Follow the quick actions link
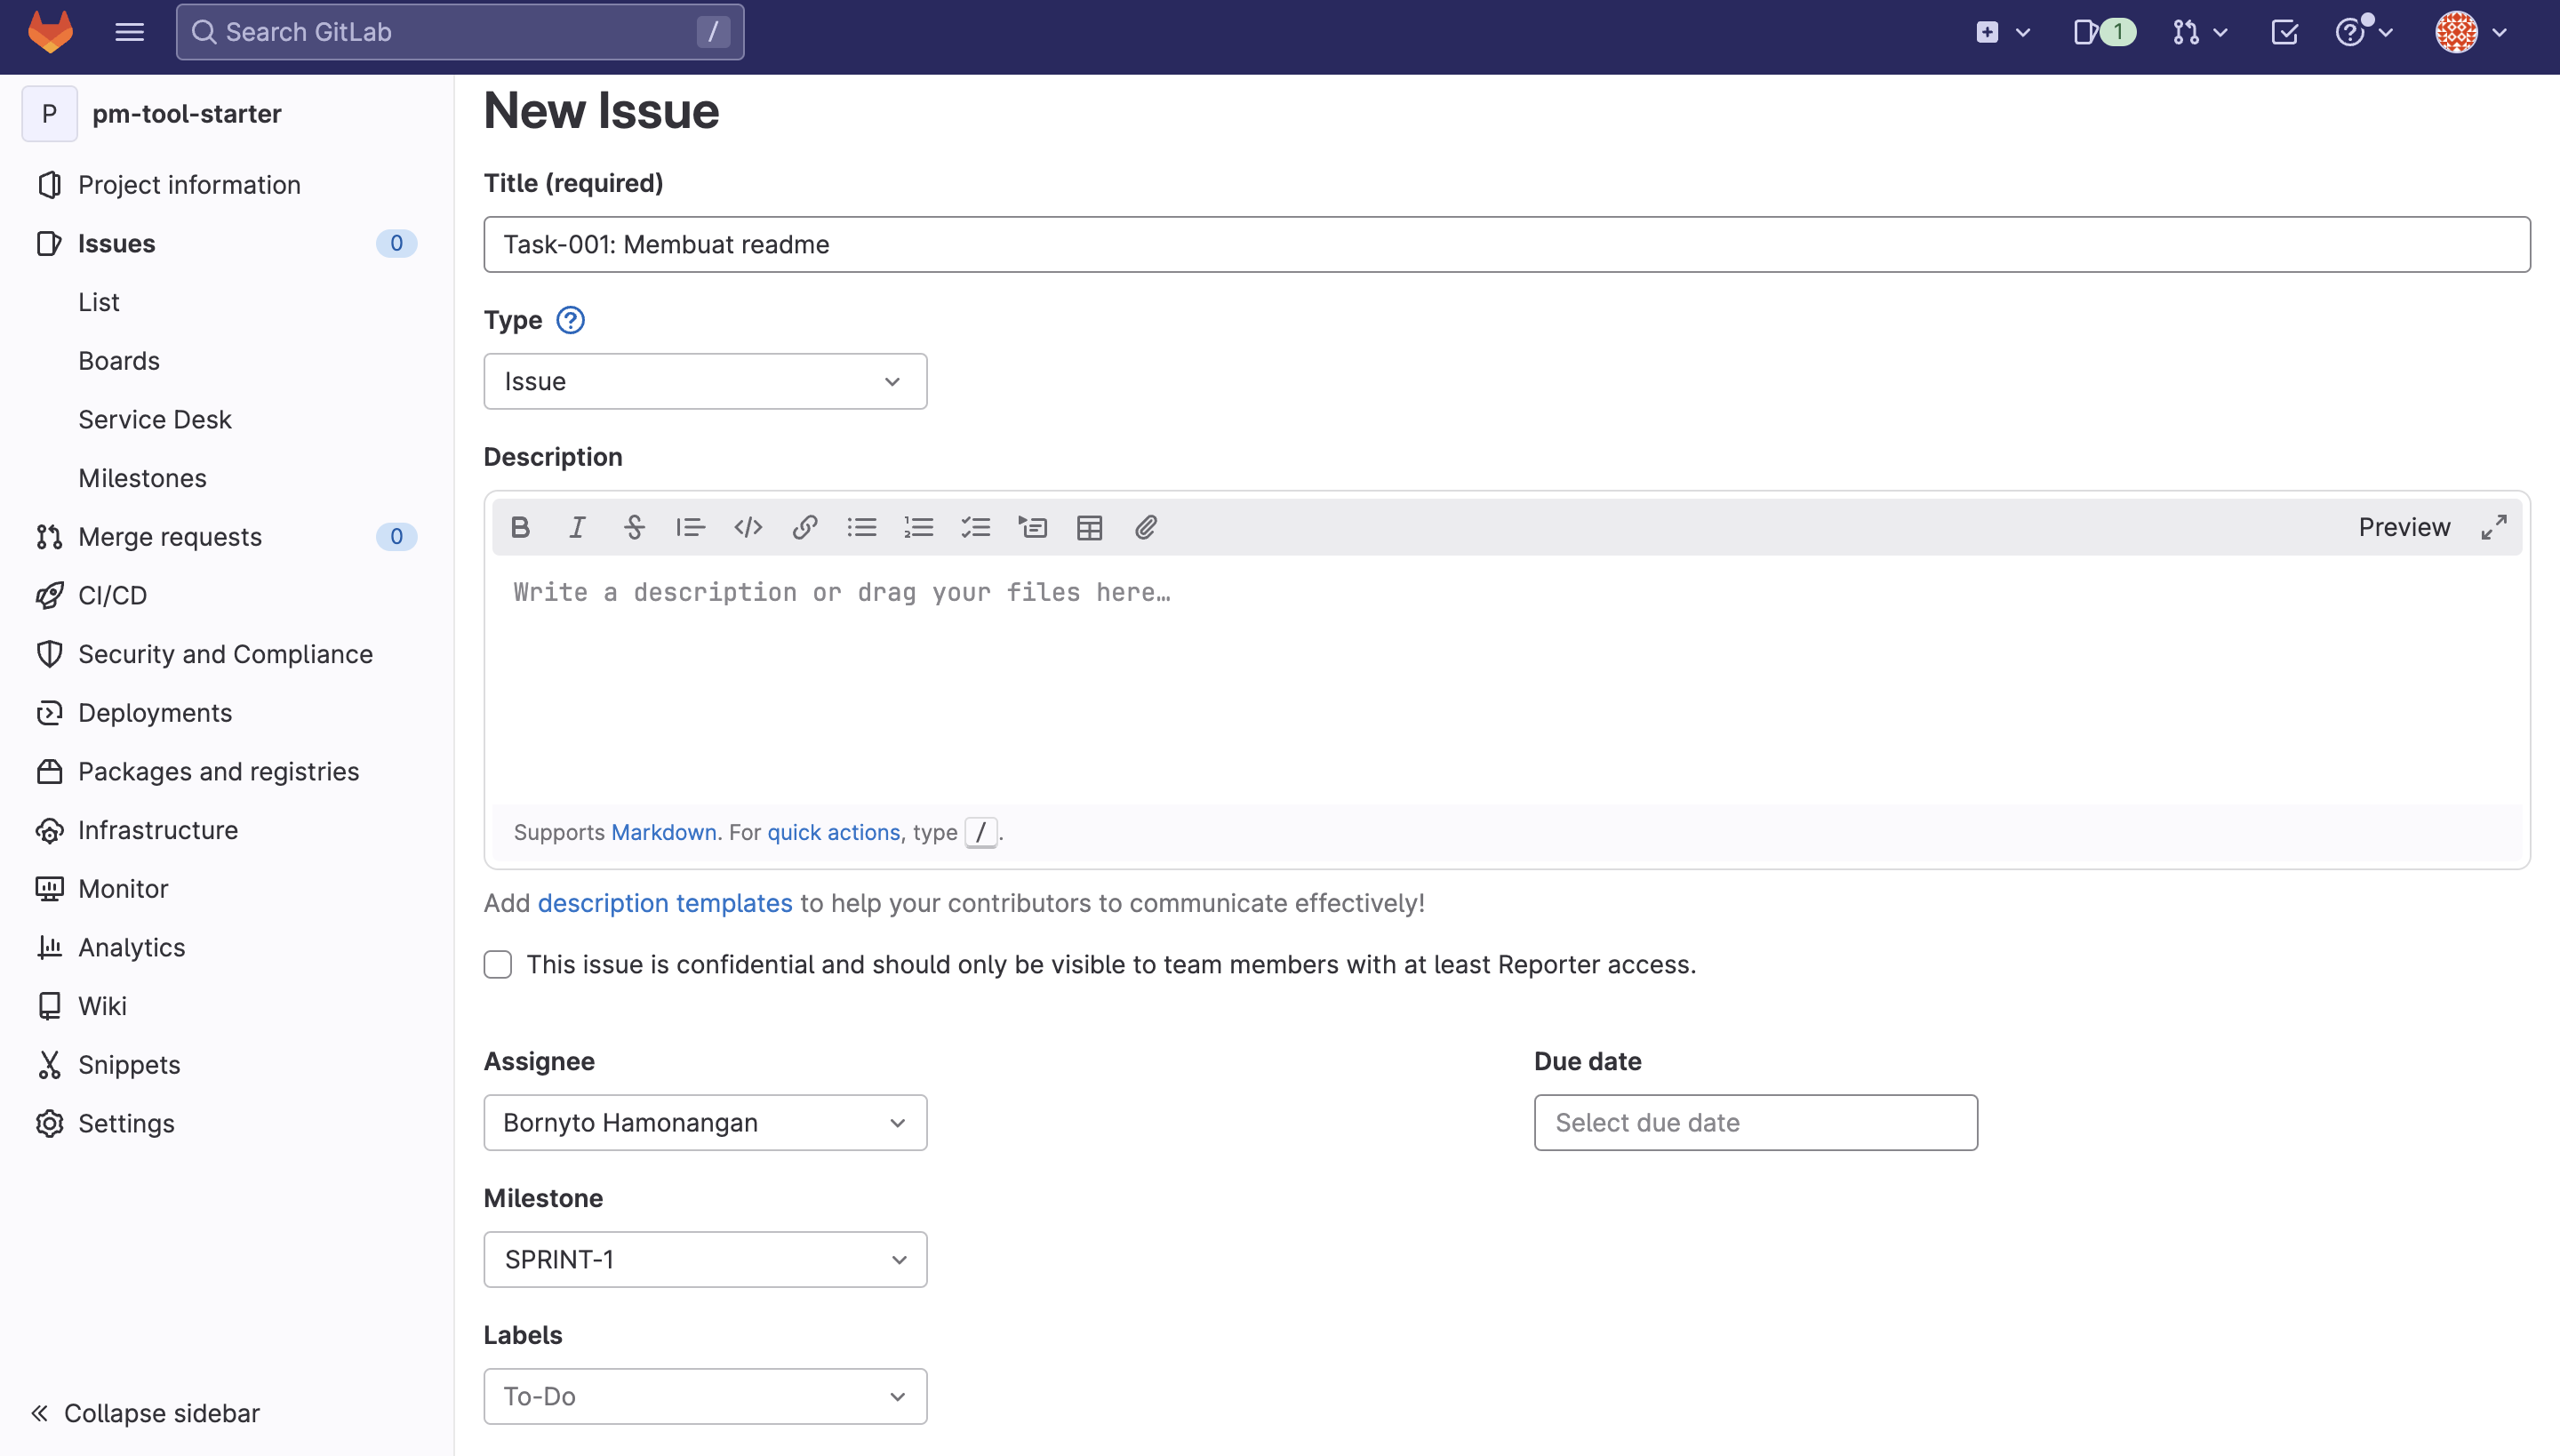Image resolution: width=2560 pixels, height=1456 pixels. click(834, 832)
